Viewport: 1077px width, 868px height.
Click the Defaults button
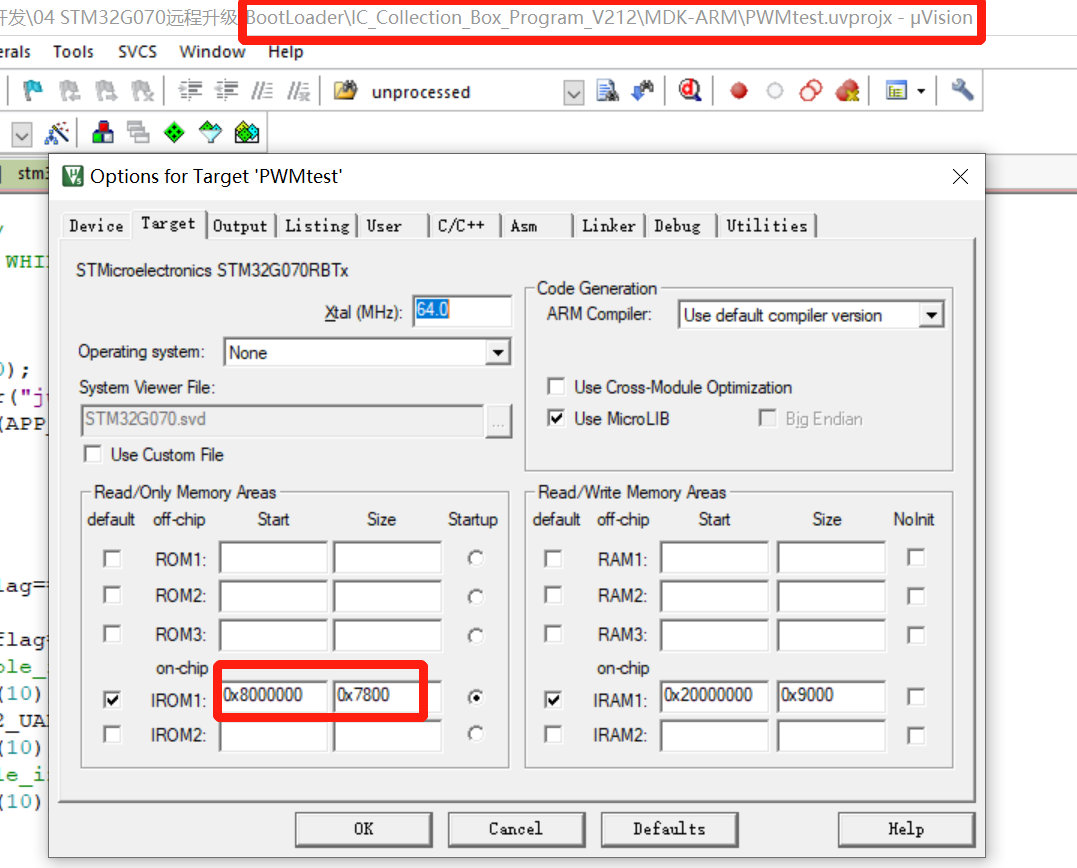(x=669, y=829)
